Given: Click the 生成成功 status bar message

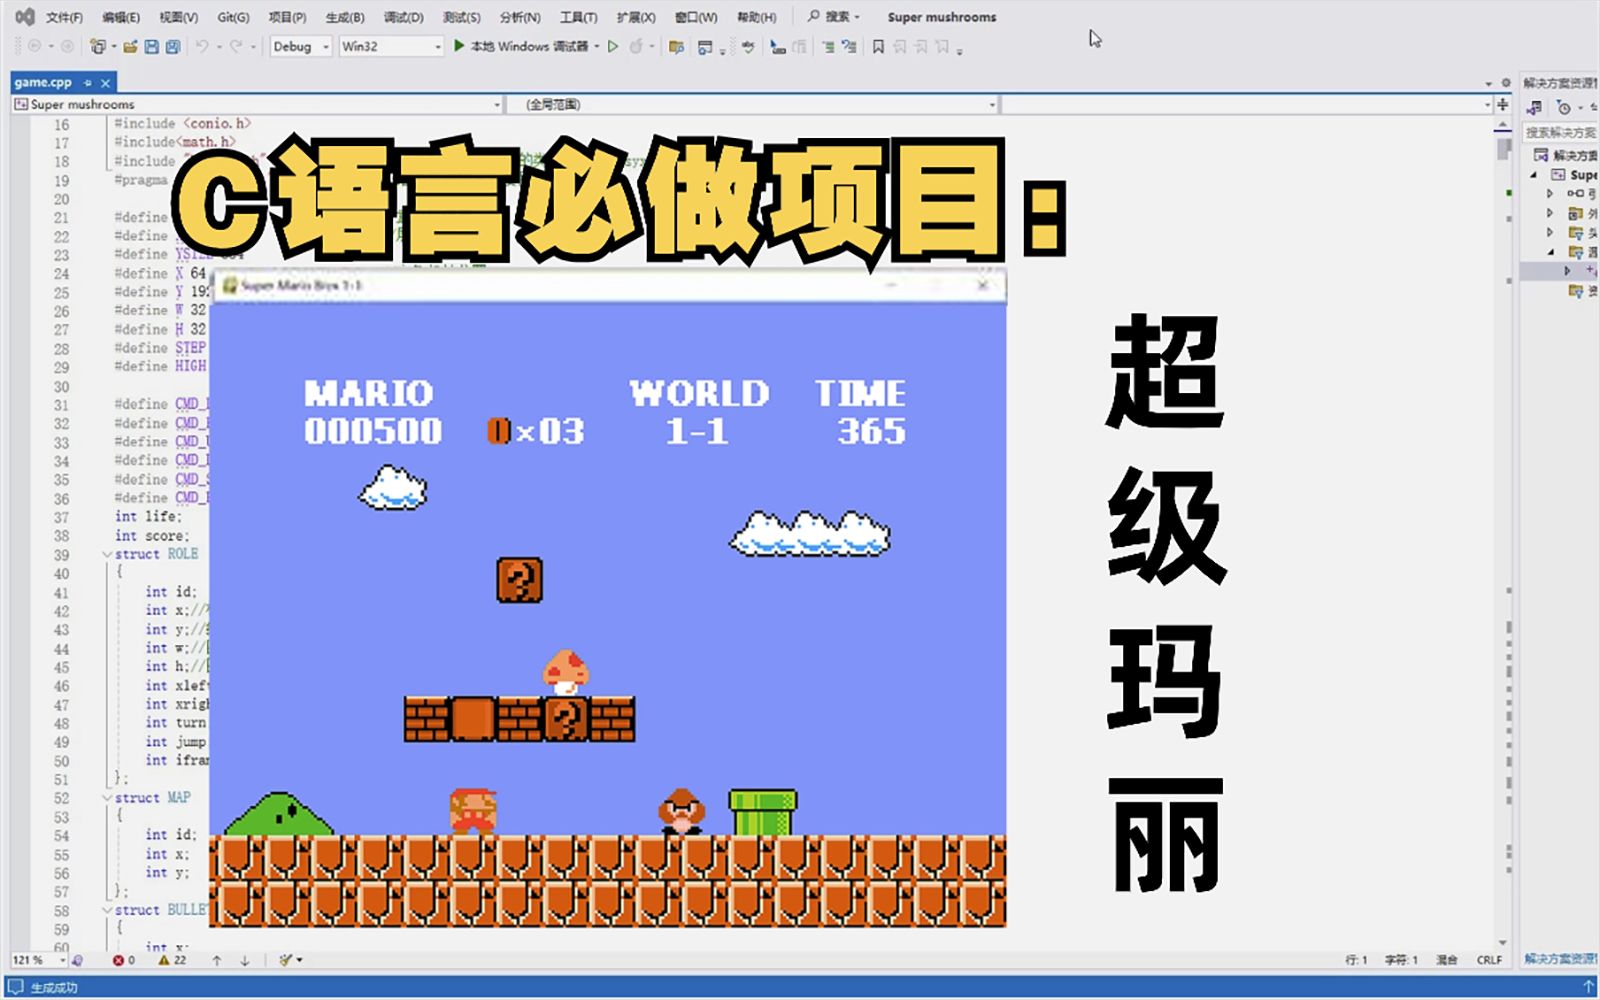Looking at the screenshot, I should coord(53,988).
